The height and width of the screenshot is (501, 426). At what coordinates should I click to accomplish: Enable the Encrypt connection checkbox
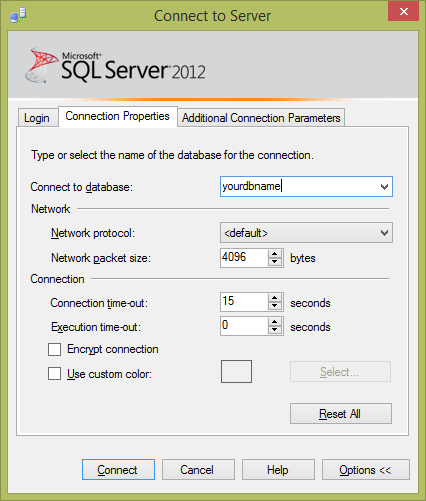pos(54,350)
